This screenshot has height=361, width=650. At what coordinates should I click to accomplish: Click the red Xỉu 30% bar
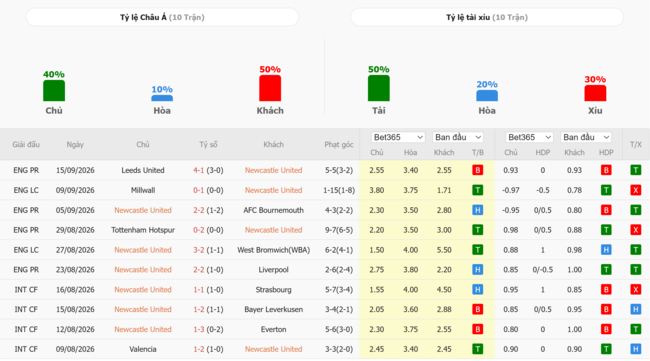click(595, 93)
